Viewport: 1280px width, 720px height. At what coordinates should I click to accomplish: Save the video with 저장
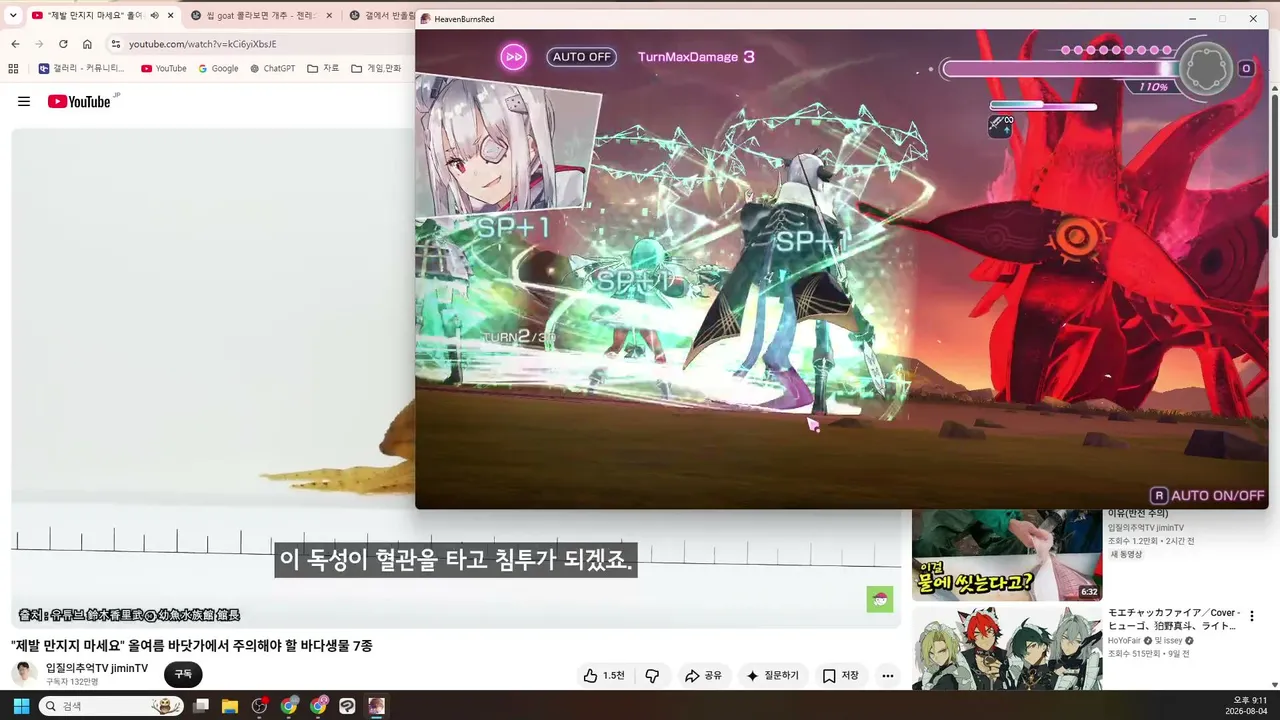pos(840,676)
